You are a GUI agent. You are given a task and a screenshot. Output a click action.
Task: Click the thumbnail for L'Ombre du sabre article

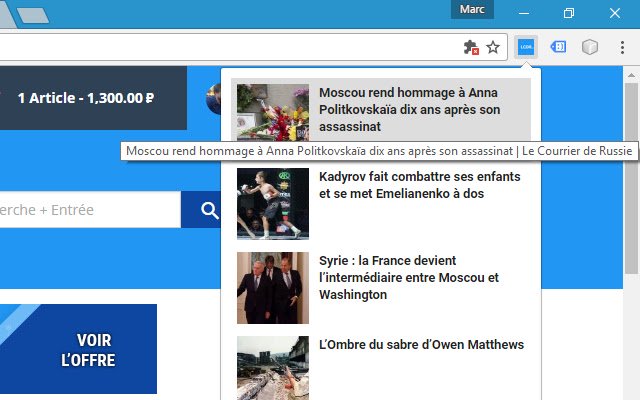[273, 368]
